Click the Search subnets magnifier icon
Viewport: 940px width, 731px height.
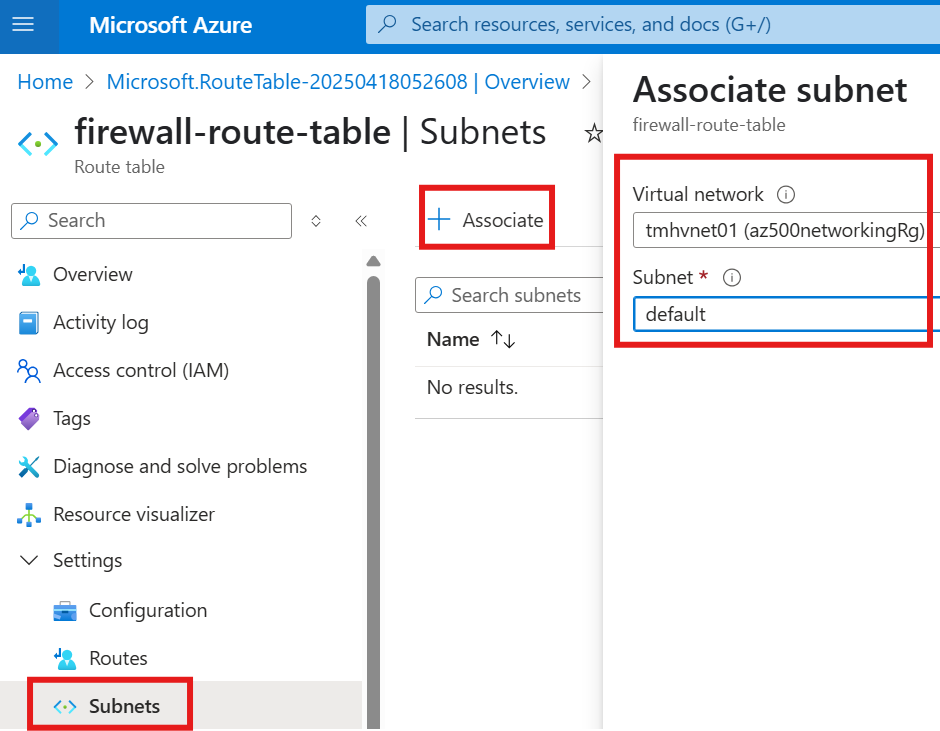pyautogui.click(x=433, y=295)
